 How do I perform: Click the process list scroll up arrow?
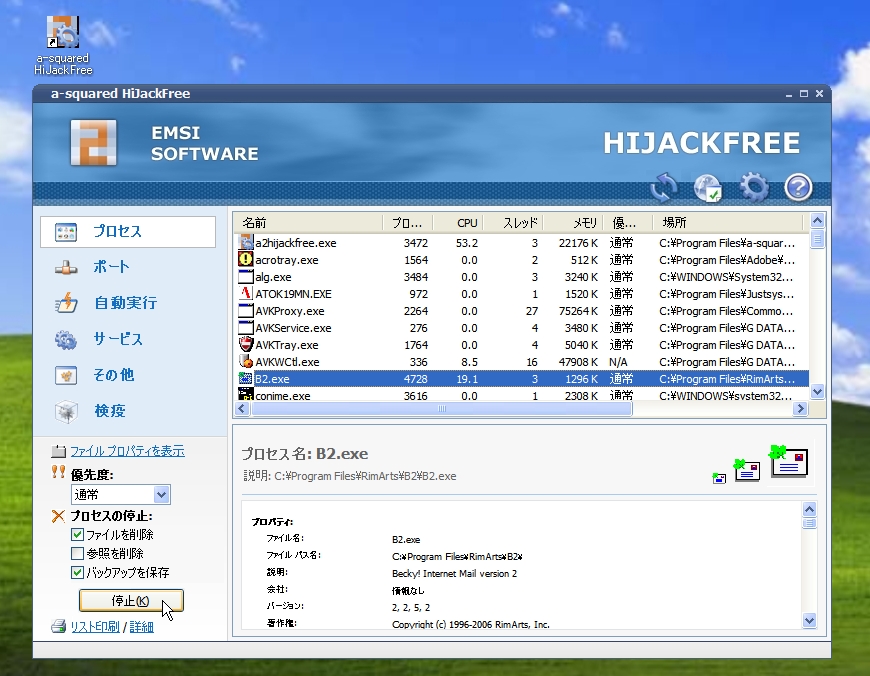[817, 221]
